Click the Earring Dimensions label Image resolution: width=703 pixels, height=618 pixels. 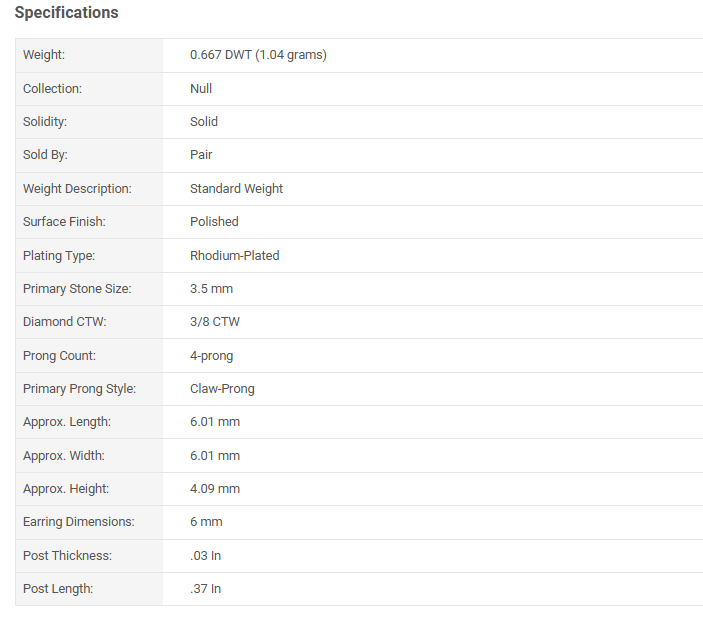tap(78, 522)
